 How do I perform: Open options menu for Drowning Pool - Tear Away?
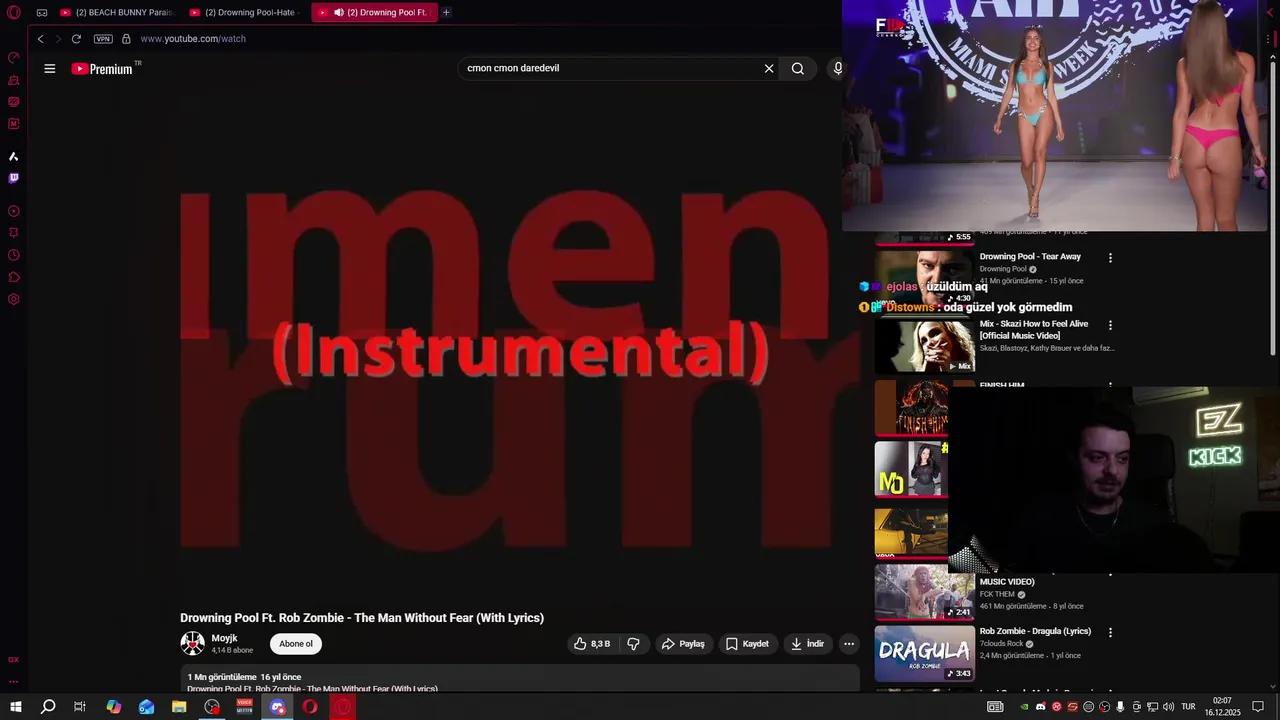(x=1110, y=258)
